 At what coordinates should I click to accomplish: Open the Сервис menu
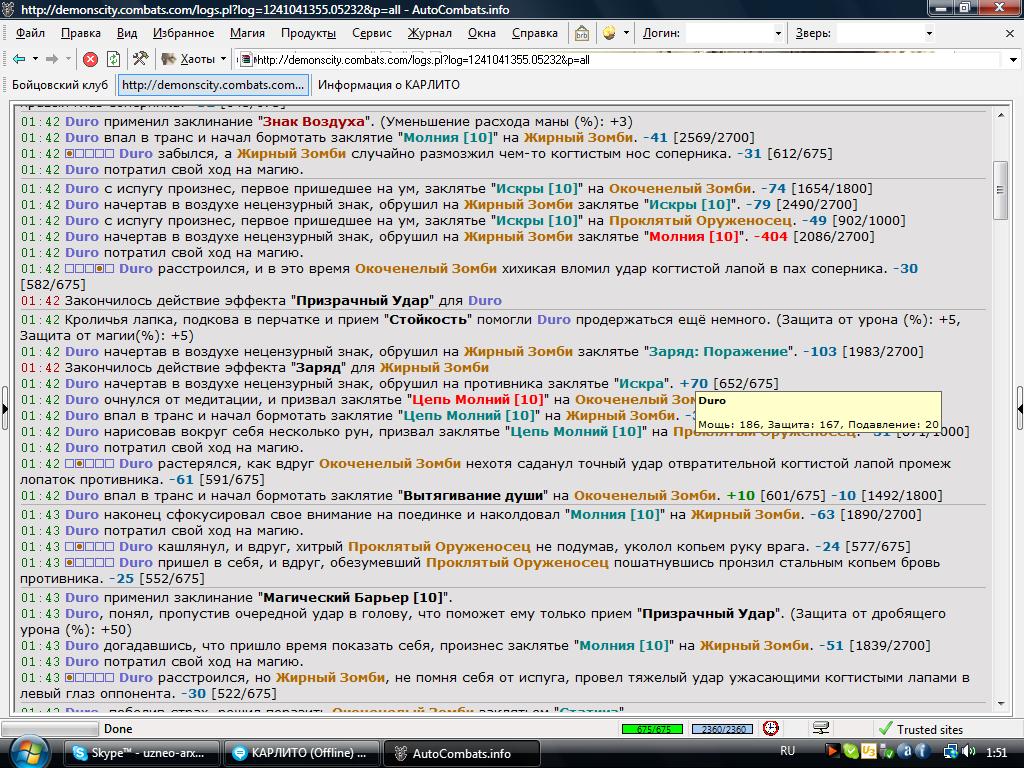click(x=372, y=33)
